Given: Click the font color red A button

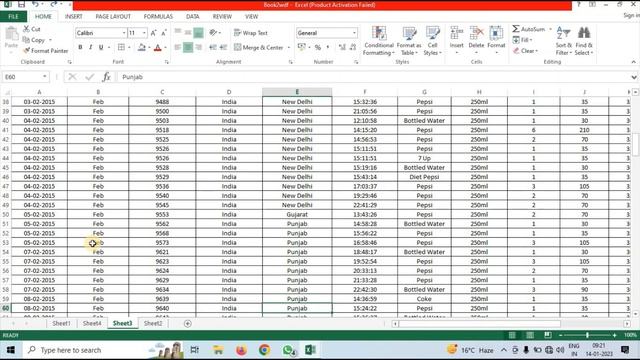Looking at the screenshot, I should pyautogui.click(x=158, y=47).
